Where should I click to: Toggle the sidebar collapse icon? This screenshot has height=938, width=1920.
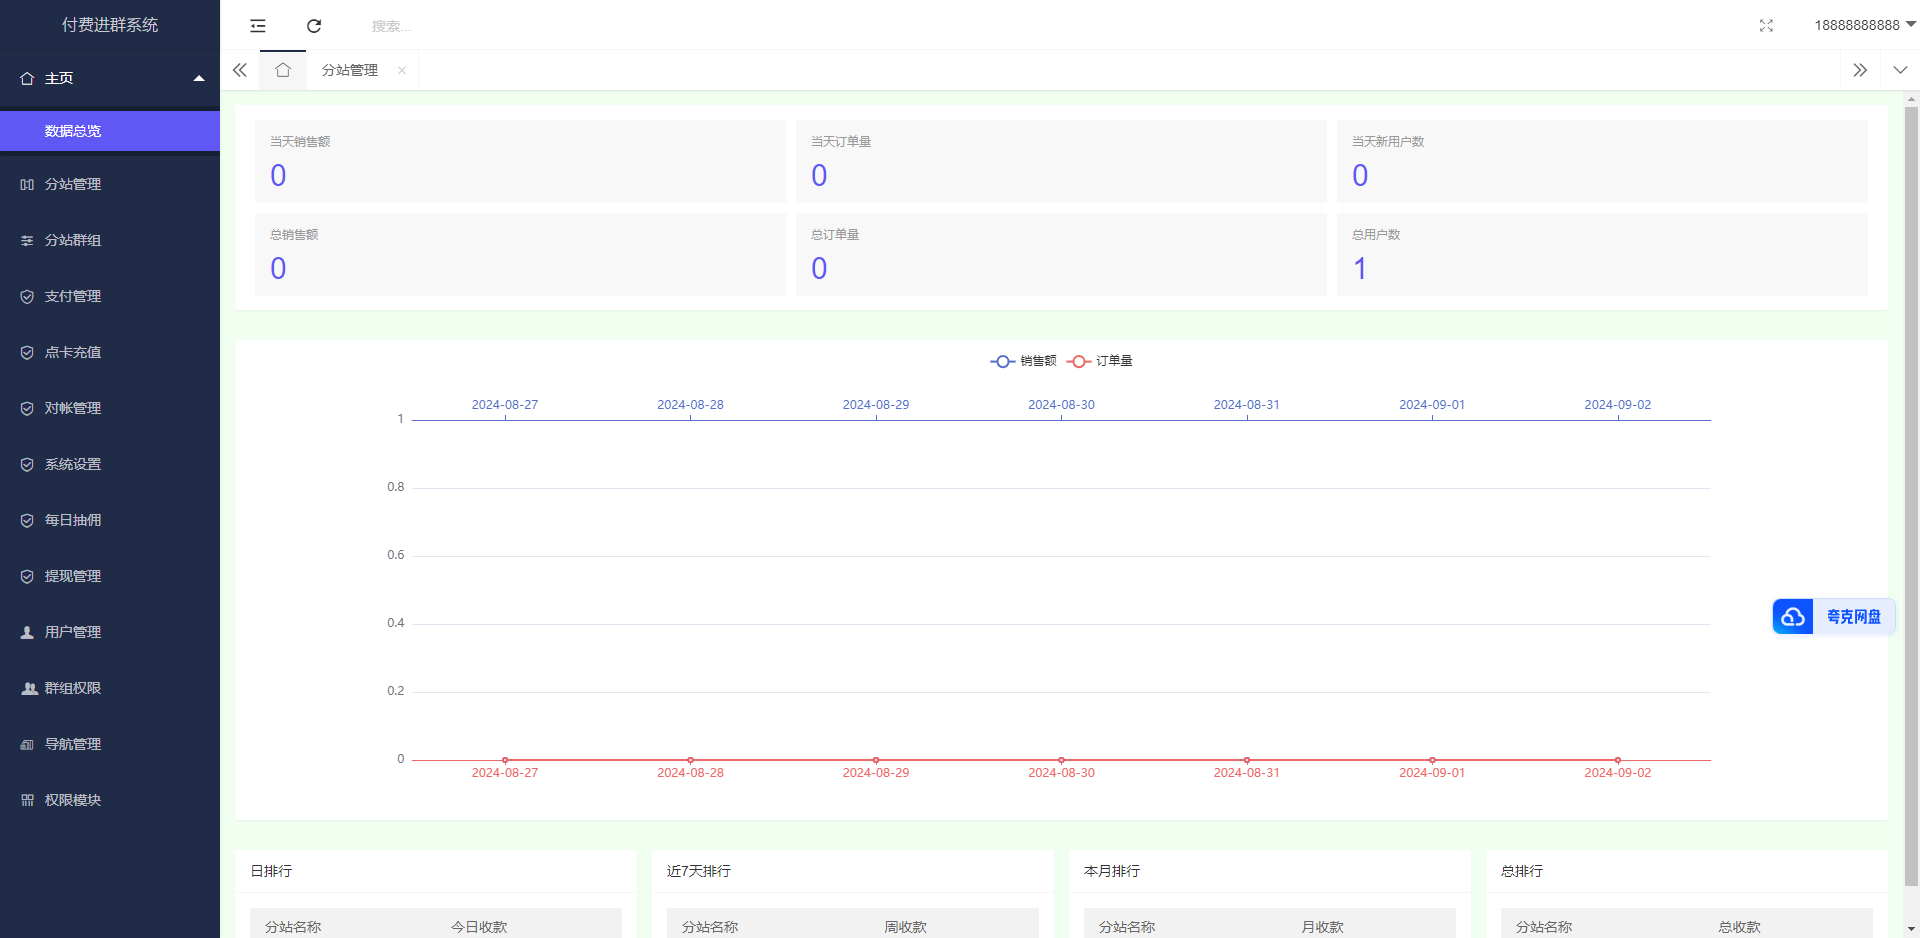(x=258, y=25)
